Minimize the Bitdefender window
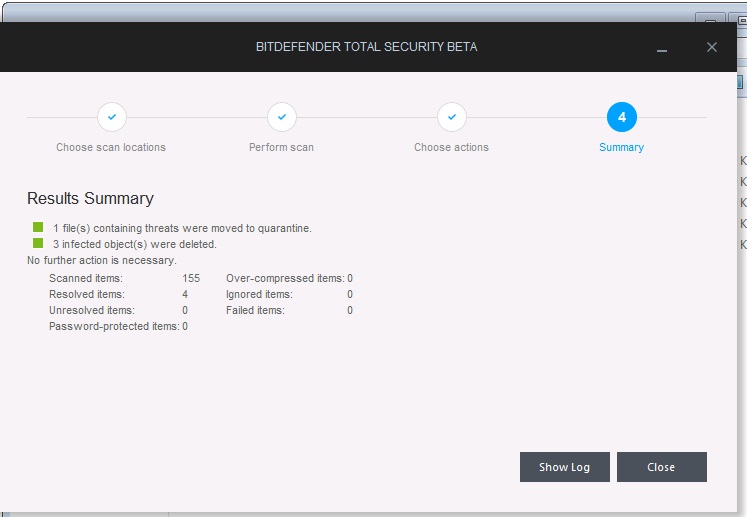747x517 pixels. [662, 48]
